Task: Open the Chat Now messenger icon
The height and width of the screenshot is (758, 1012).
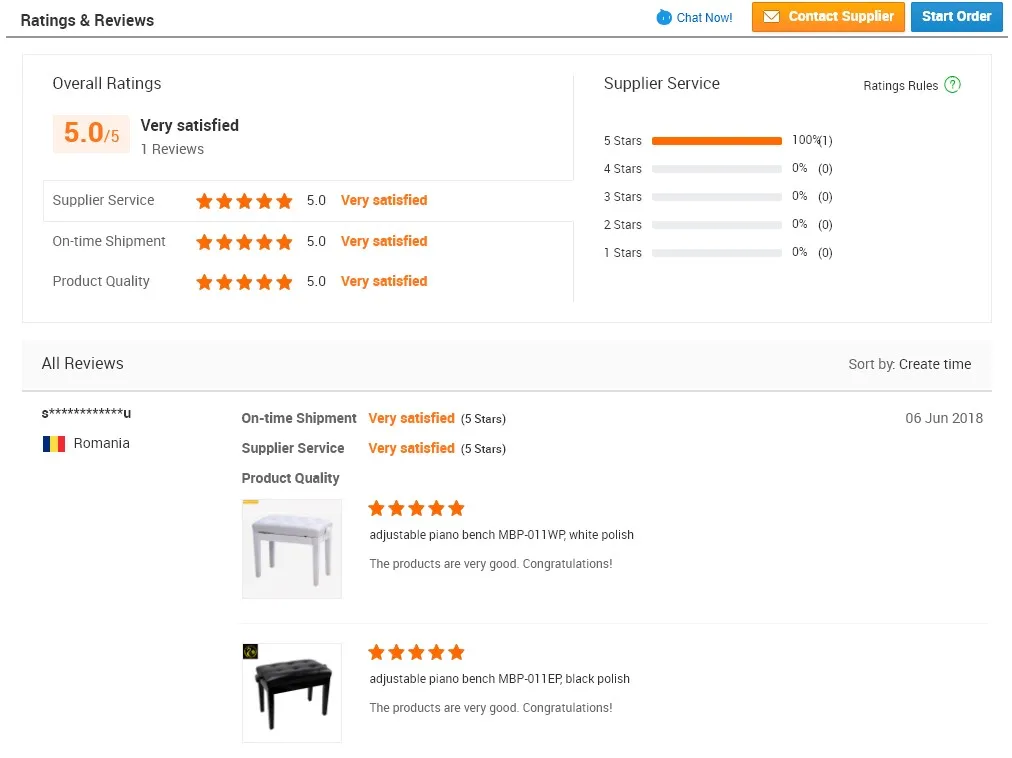Action: click(661, 17)
